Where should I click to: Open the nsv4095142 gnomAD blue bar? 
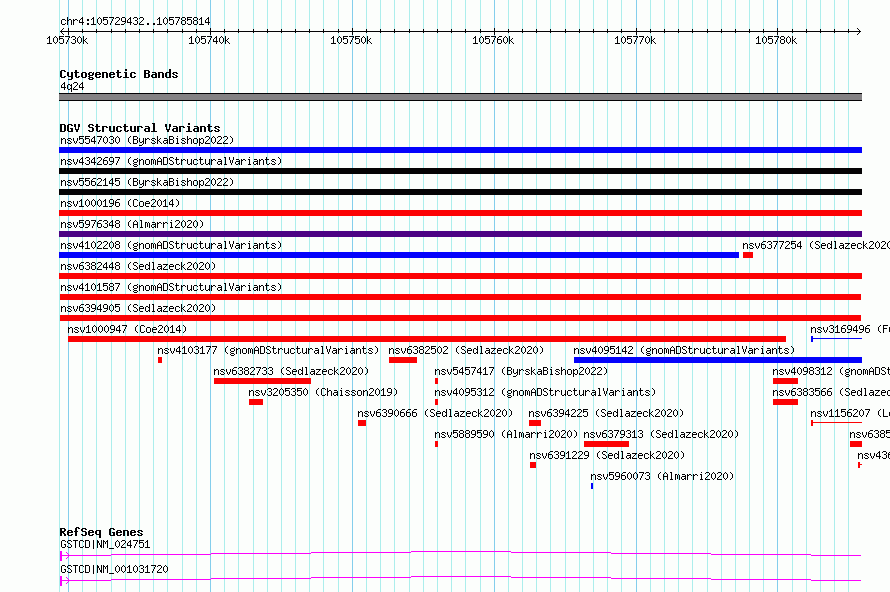click(x=718, y=360)
